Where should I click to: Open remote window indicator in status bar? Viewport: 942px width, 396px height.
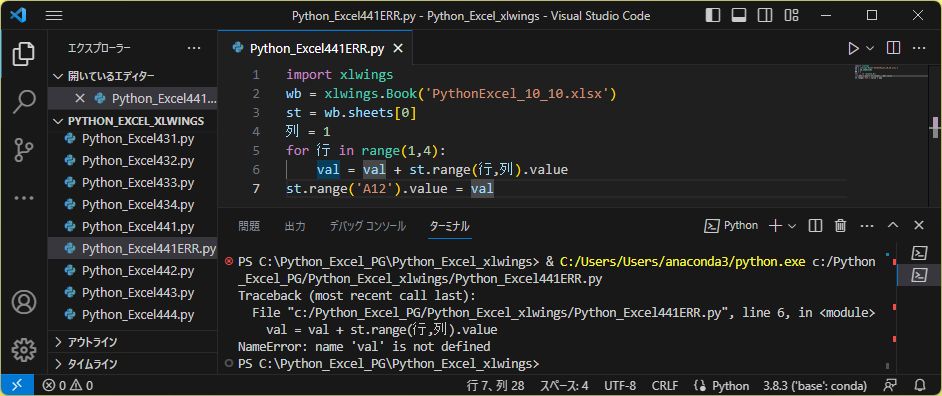pyautogui.click(x=17, y=385)
